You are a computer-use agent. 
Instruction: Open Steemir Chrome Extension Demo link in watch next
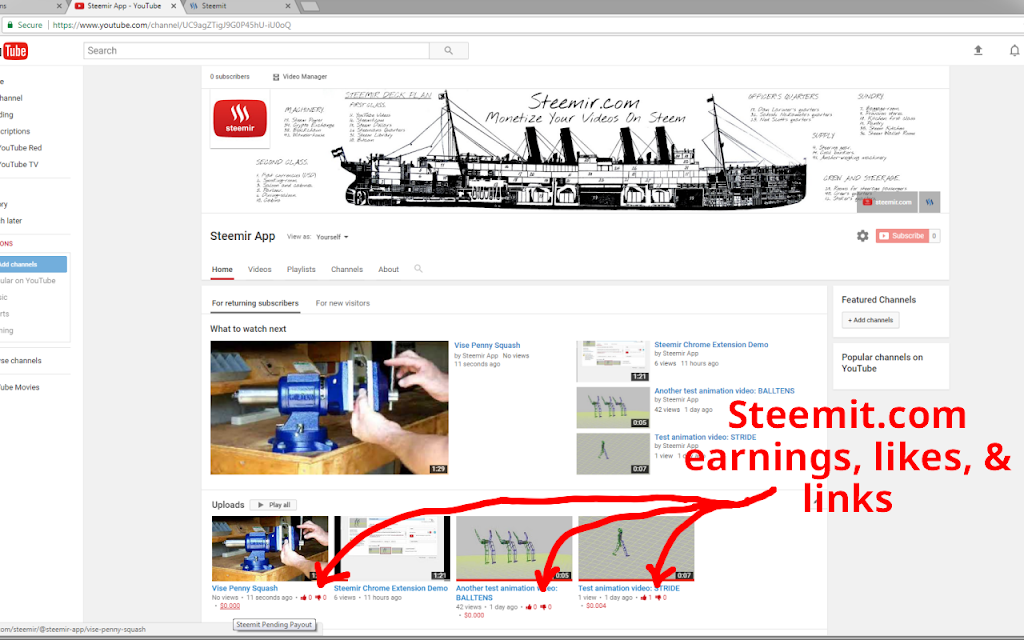711,344
